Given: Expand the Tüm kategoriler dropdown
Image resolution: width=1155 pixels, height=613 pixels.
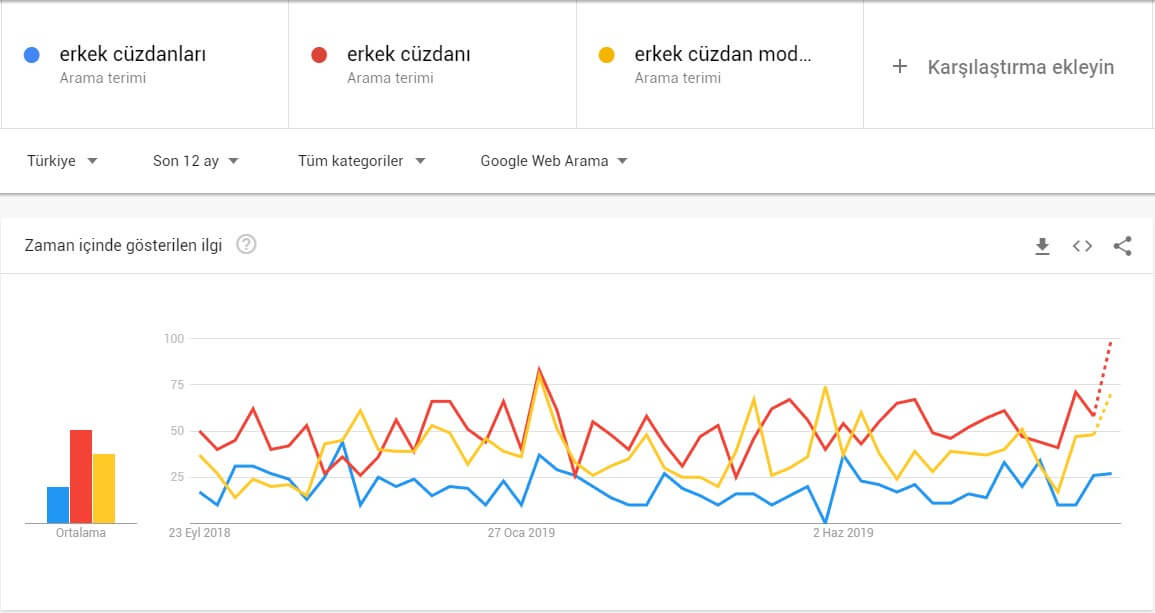Looking at the screenshot, I should point(360,160).
